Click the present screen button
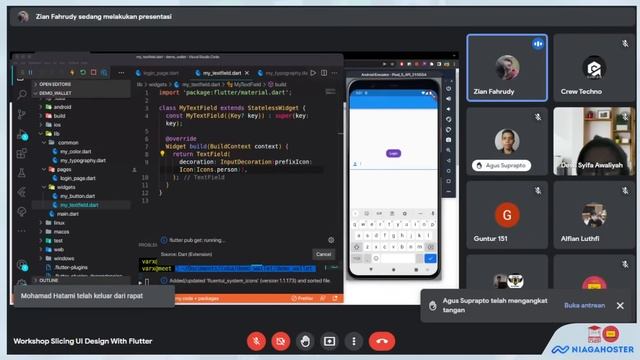640x360 pixels. (x=329, y=341)
